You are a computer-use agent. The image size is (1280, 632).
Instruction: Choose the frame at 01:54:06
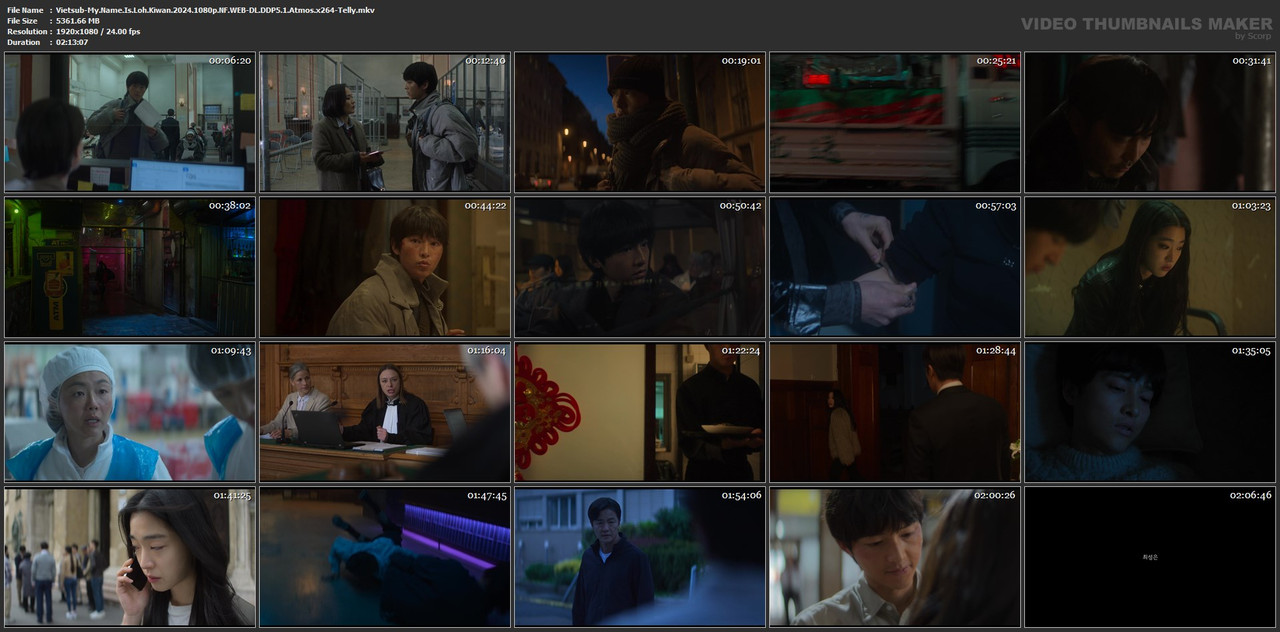[x=640, y=557]
